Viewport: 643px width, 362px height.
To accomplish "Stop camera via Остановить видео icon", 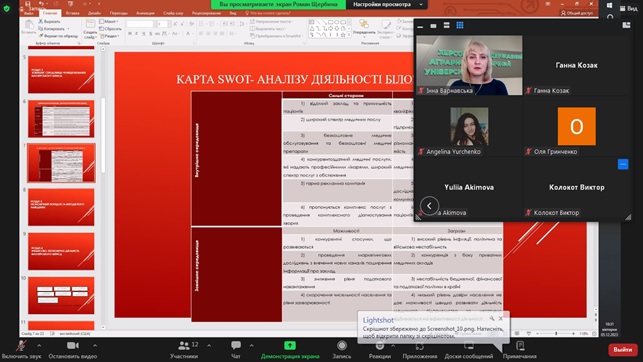I will (x=73, y=346).
